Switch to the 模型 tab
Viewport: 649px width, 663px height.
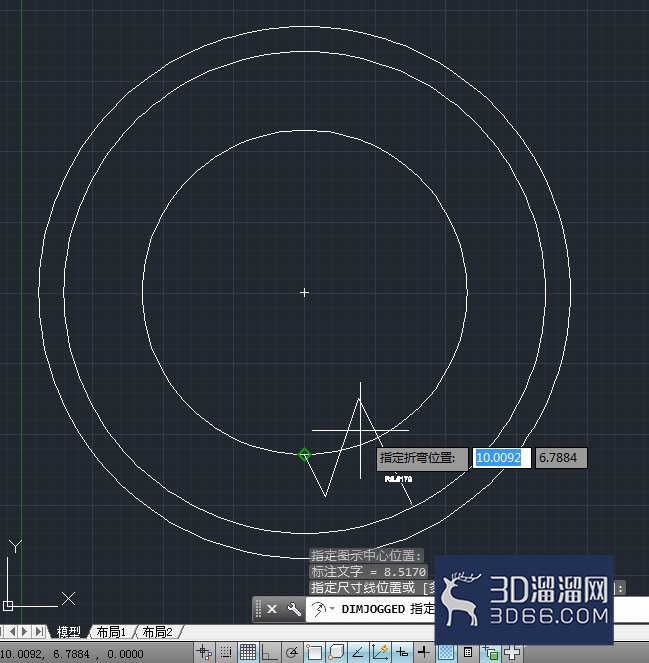click(68, 632)
